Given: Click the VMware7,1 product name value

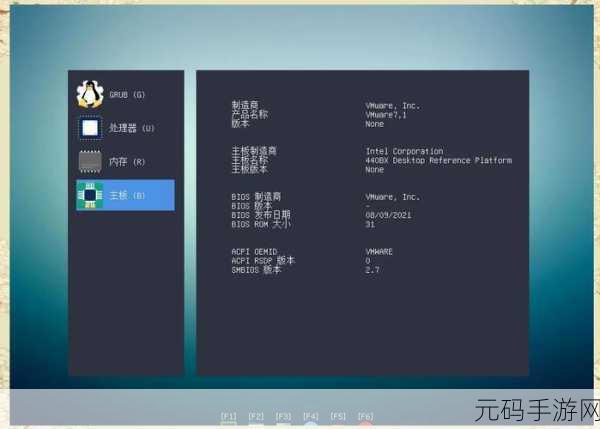Looking at the screenshot, I should [386, 115].
